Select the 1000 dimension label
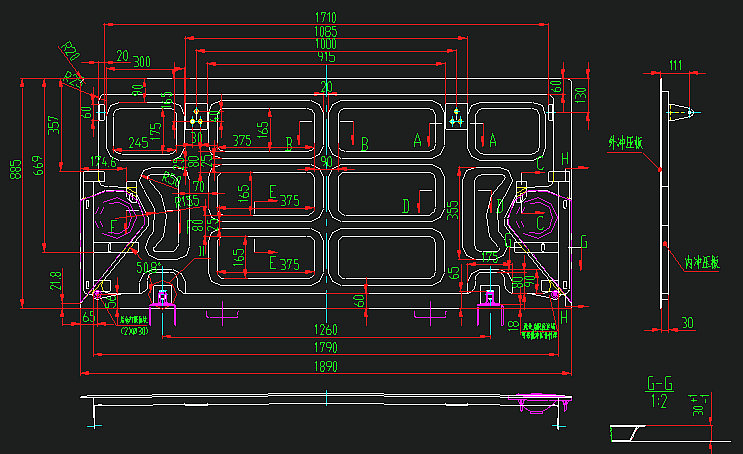 click(325, 45)
